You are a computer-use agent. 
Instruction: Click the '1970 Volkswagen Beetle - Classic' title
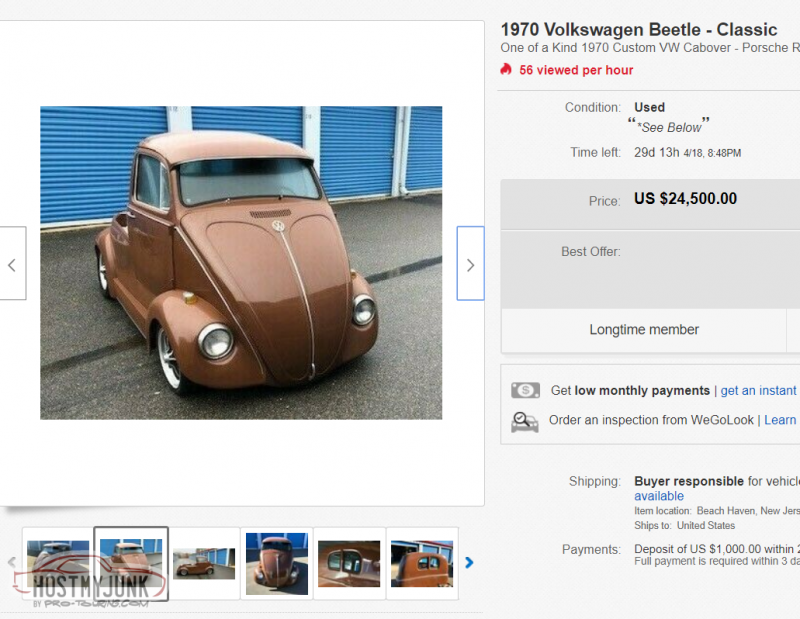click(639, 29)
